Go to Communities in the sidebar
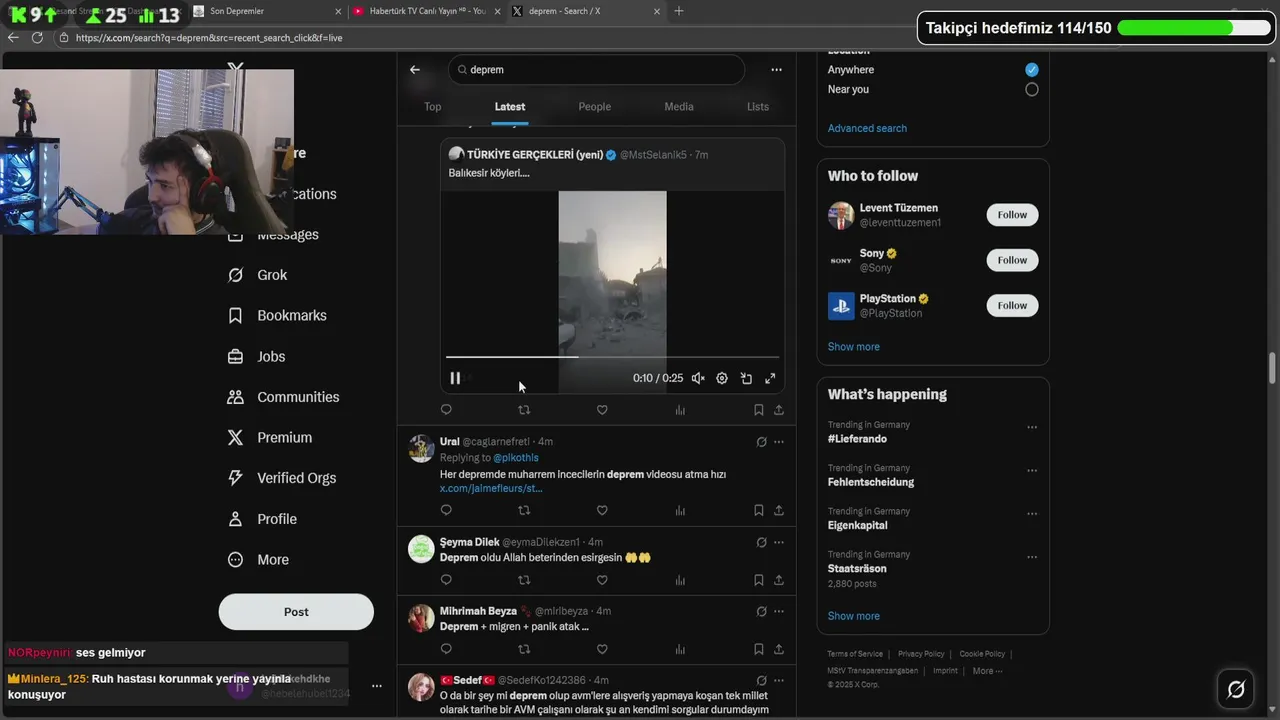 283,397
